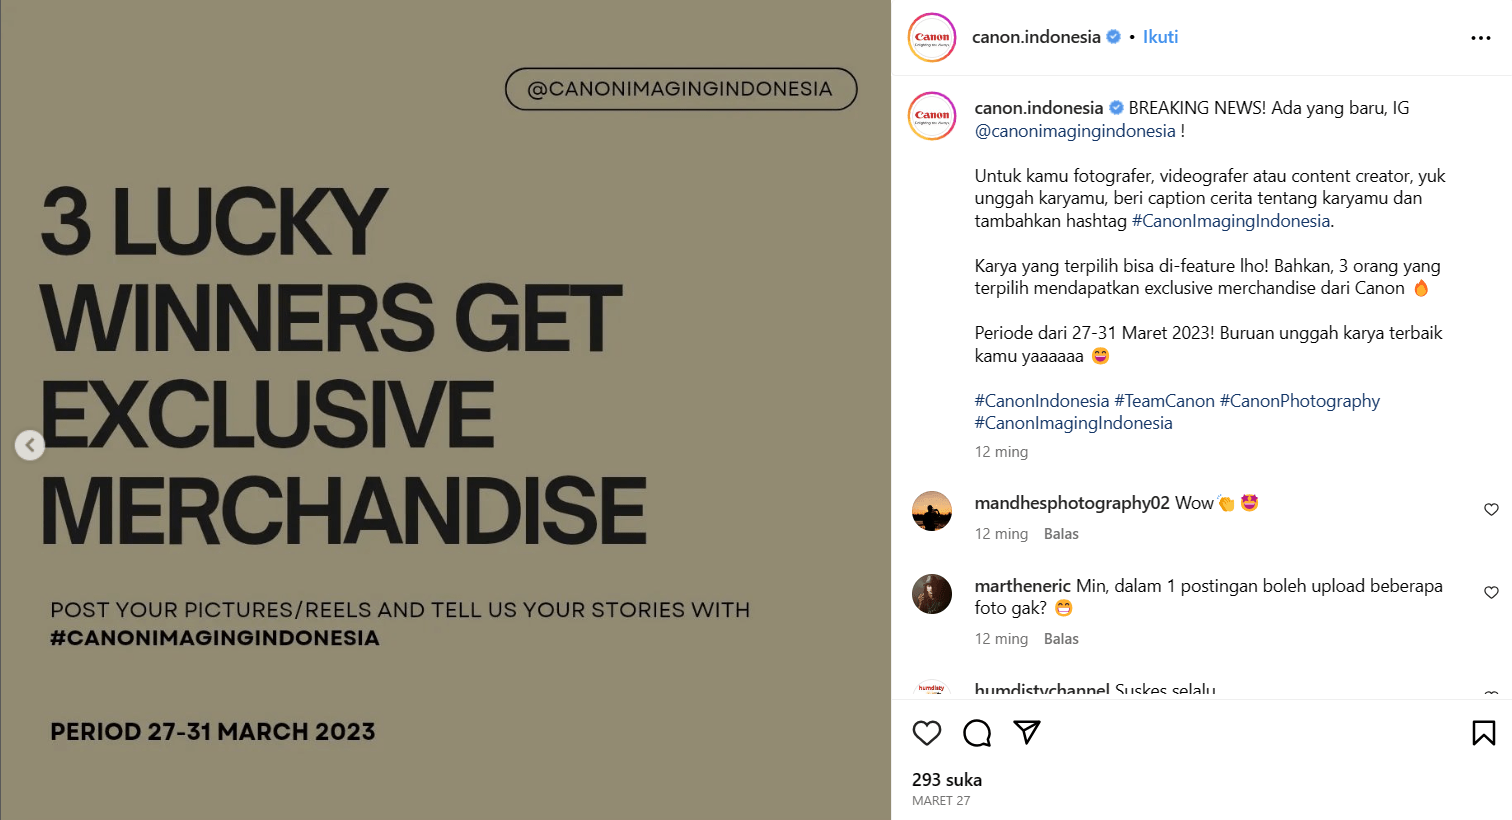
Task: Open the three-dot more options menu
Action: [x=1481, y=38]
